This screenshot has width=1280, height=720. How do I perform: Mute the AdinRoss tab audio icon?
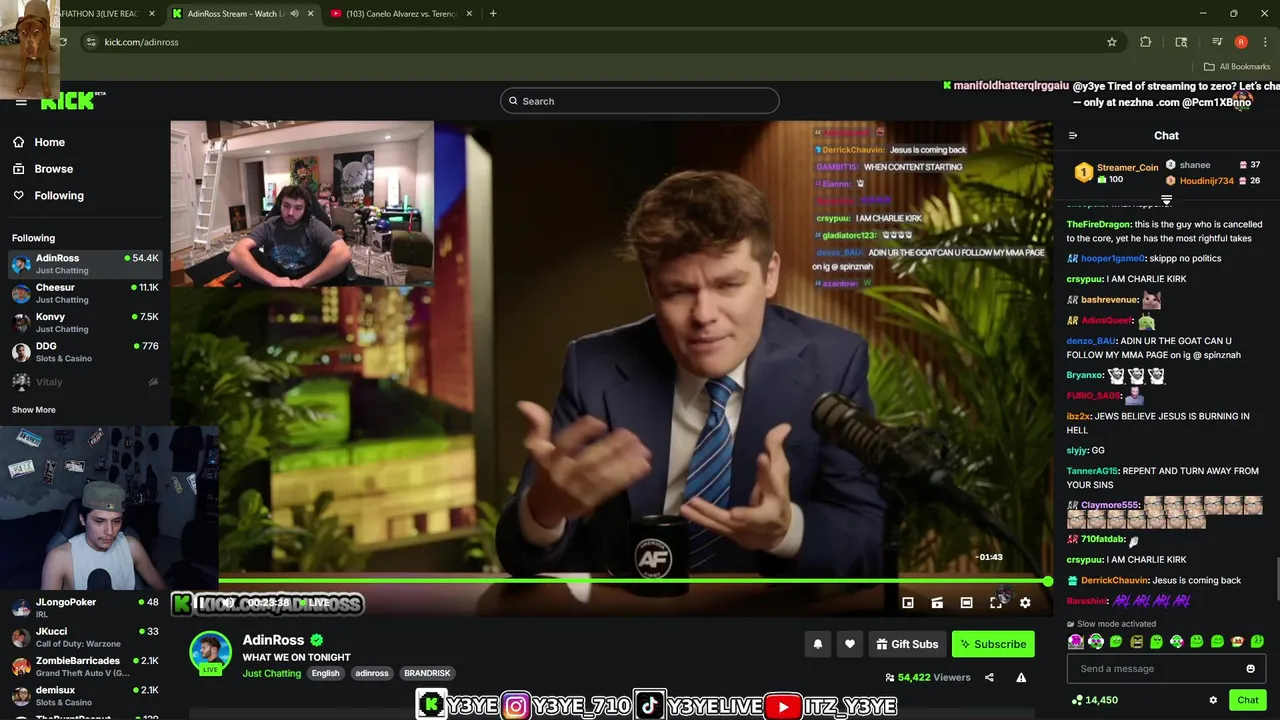[294, 14]
